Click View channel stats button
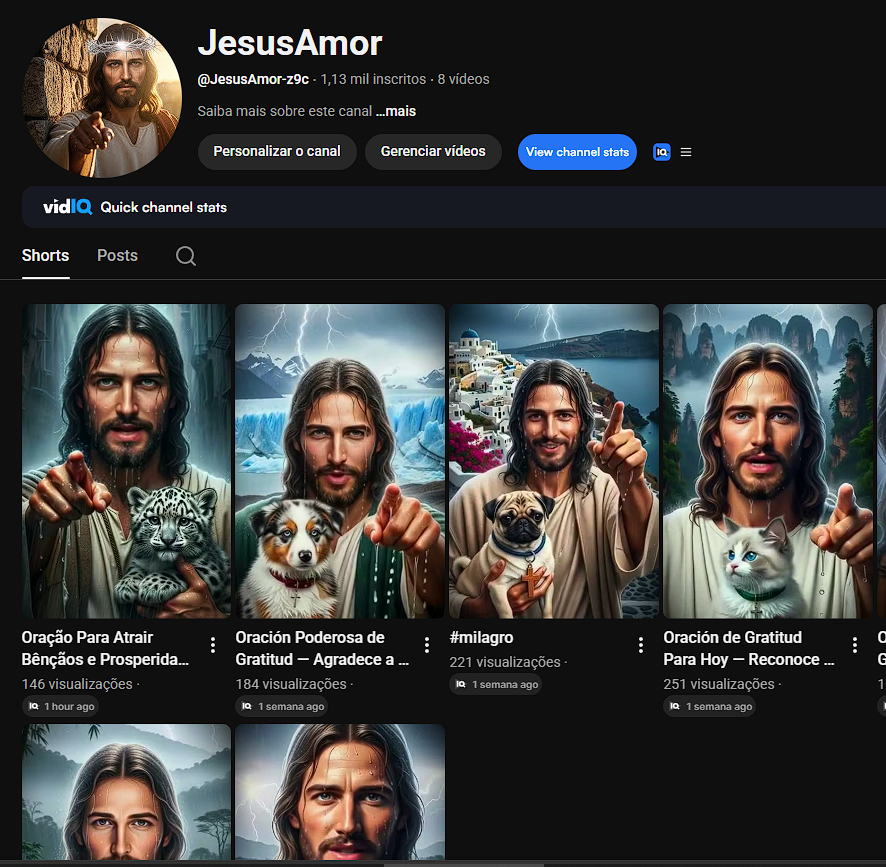886x867 pixels. point(577,152)
